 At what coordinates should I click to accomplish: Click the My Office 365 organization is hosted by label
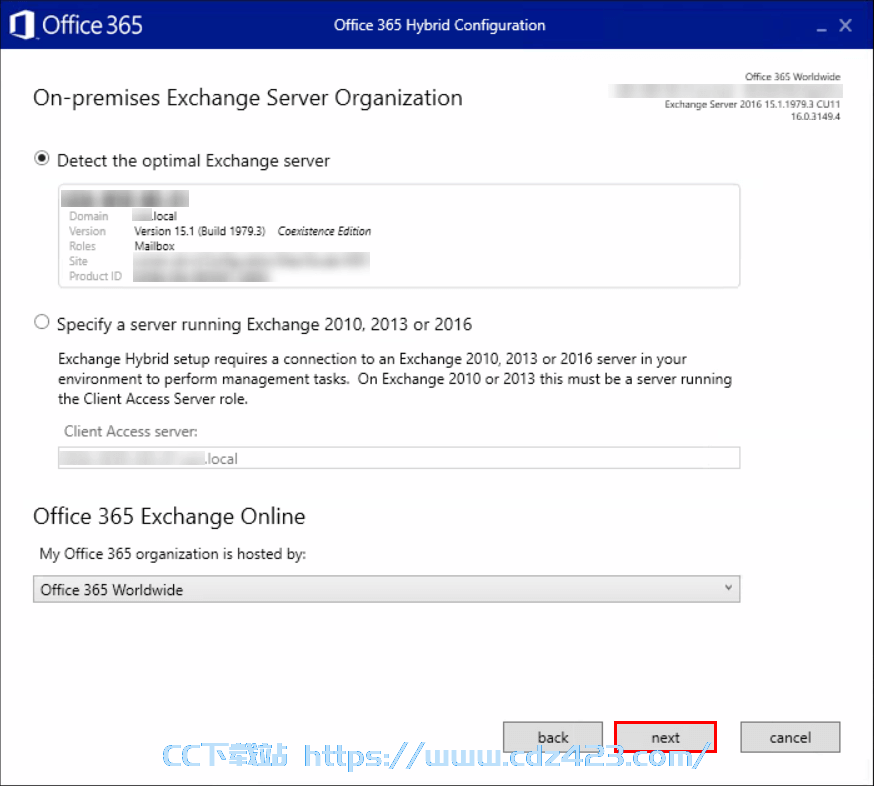coord(173,554)
